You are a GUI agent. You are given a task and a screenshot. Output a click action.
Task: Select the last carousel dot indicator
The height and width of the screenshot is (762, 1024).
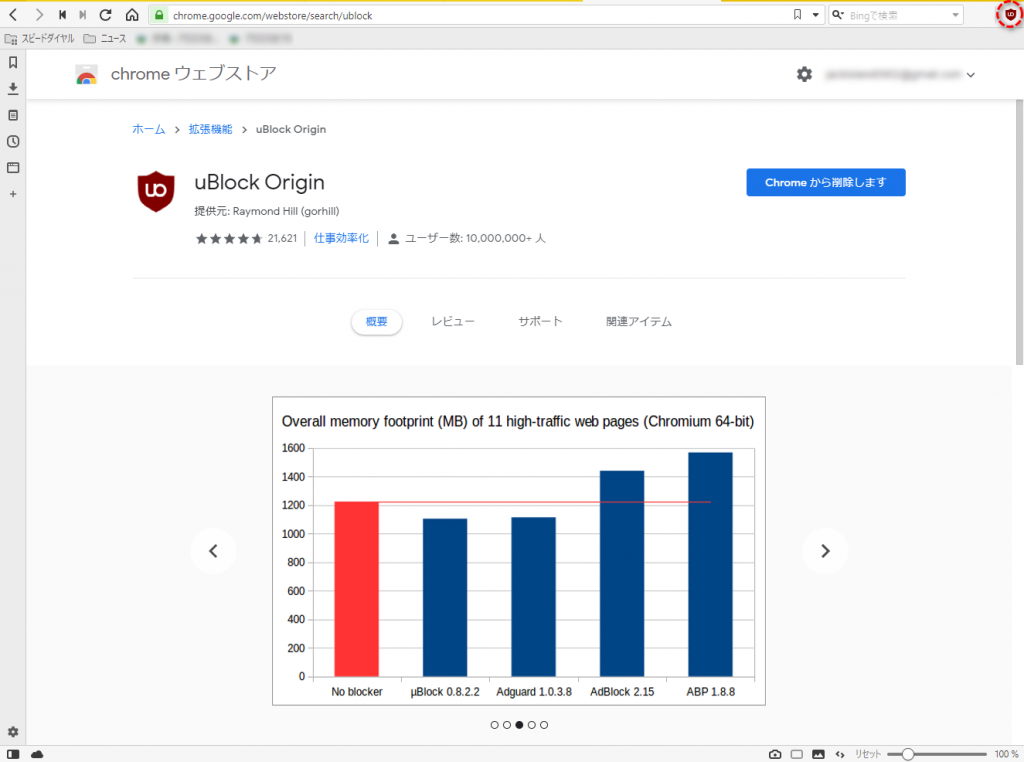[544, 725]
